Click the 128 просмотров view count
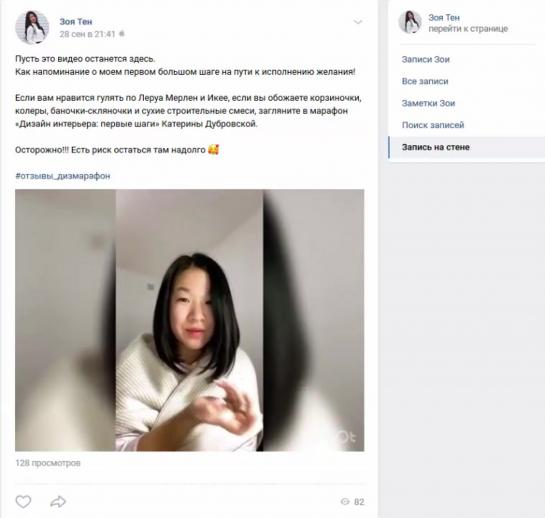Image resolution: width=545 pixels, height=518 pixels. pos(48,463)
